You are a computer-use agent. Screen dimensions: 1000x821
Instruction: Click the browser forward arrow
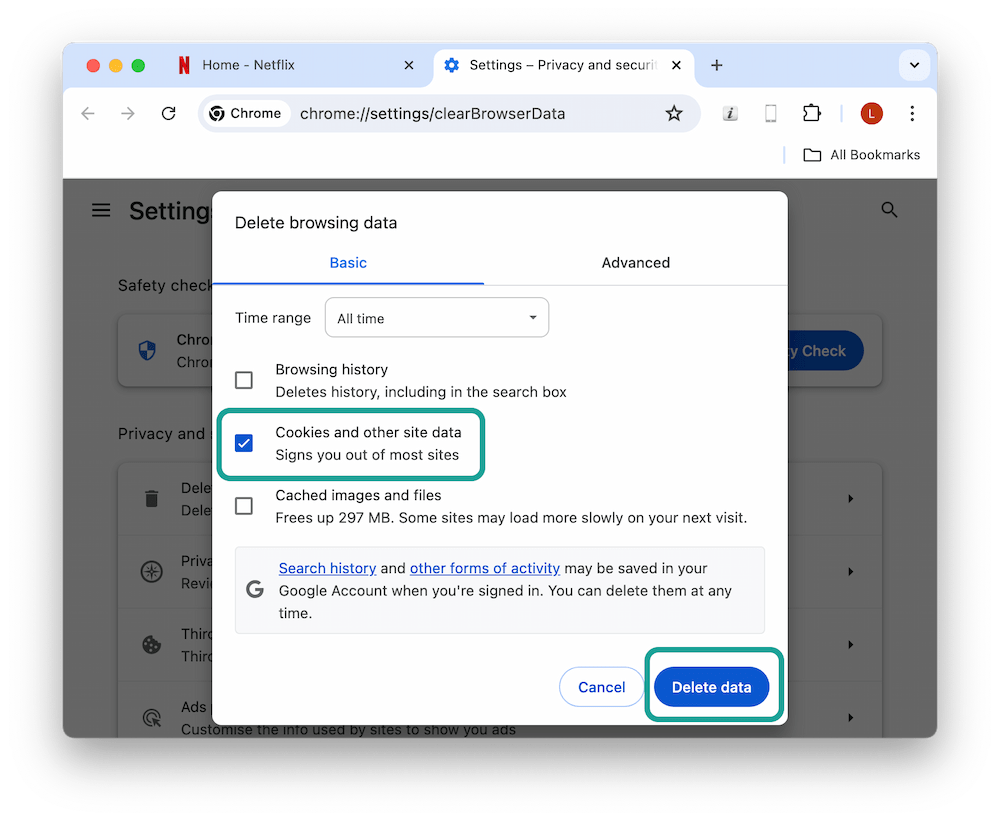coord(128,114)
